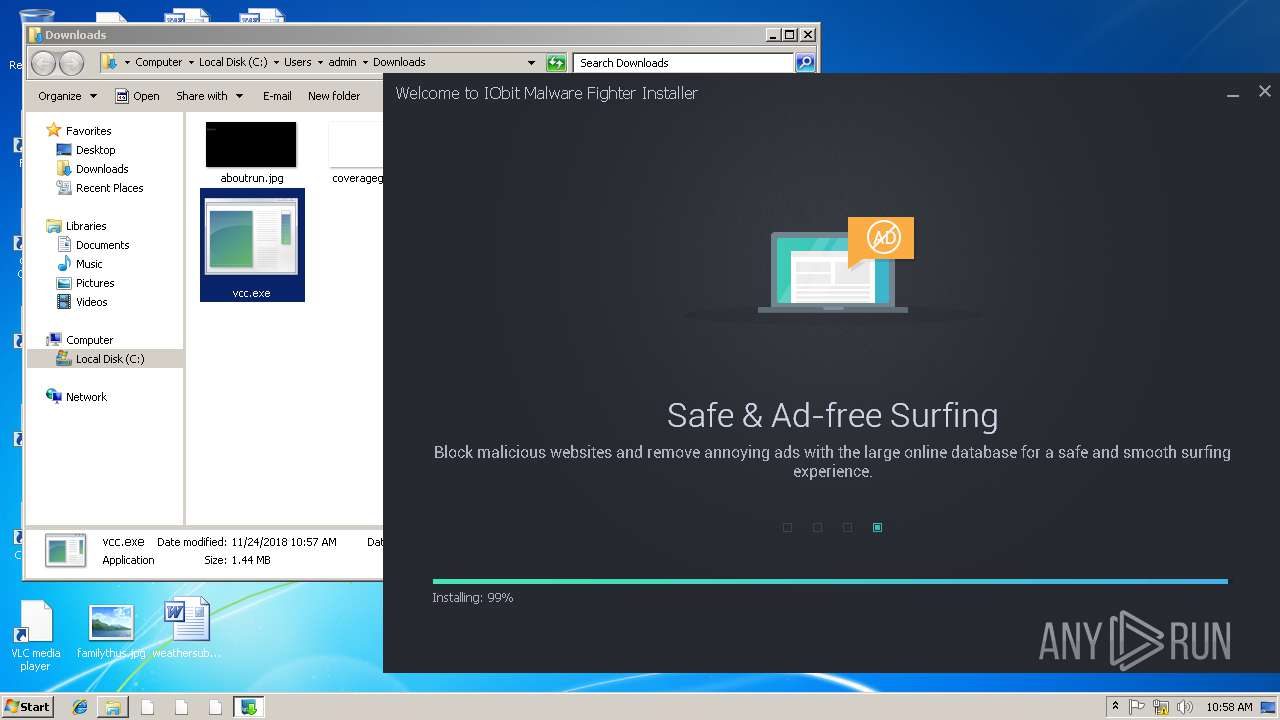Select the aboutrun.jpg thumbnail
Screen dimensions: 1280x720
click(x=251, y=145)
